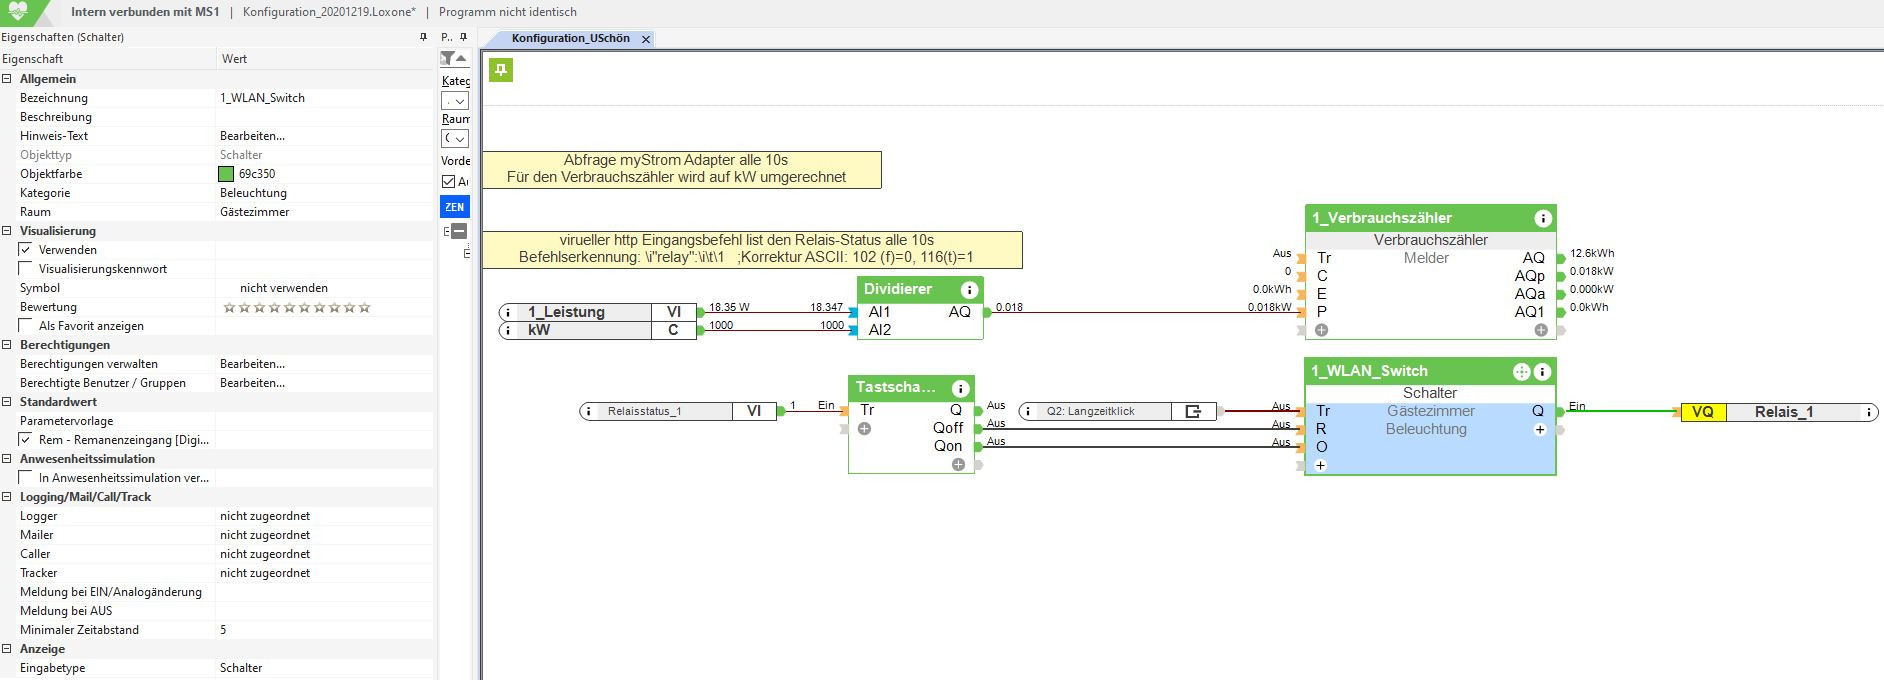Click Logger value nicht zugeordnet

tap(265, 516)
